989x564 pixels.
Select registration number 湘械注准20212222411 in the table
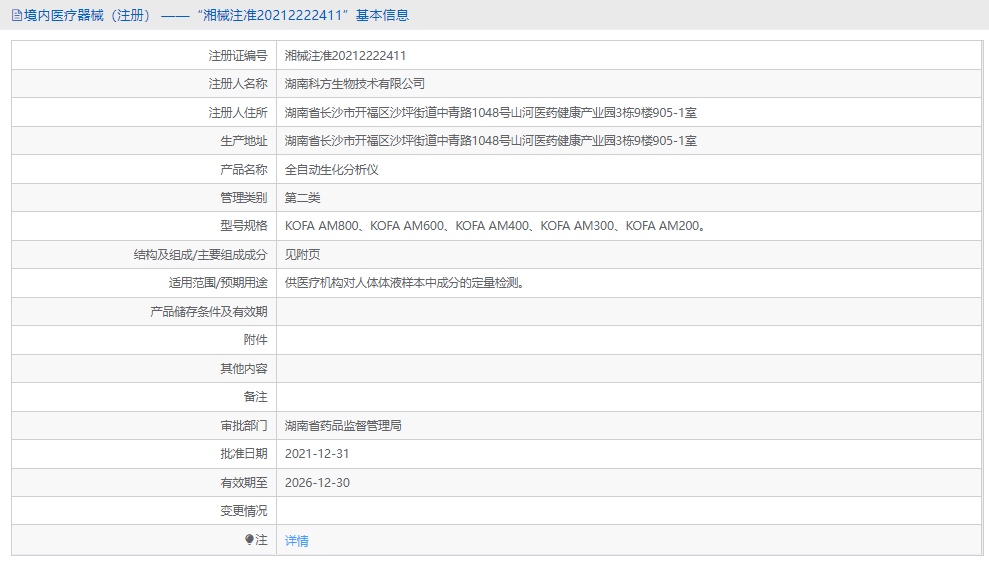click(345, 56)
